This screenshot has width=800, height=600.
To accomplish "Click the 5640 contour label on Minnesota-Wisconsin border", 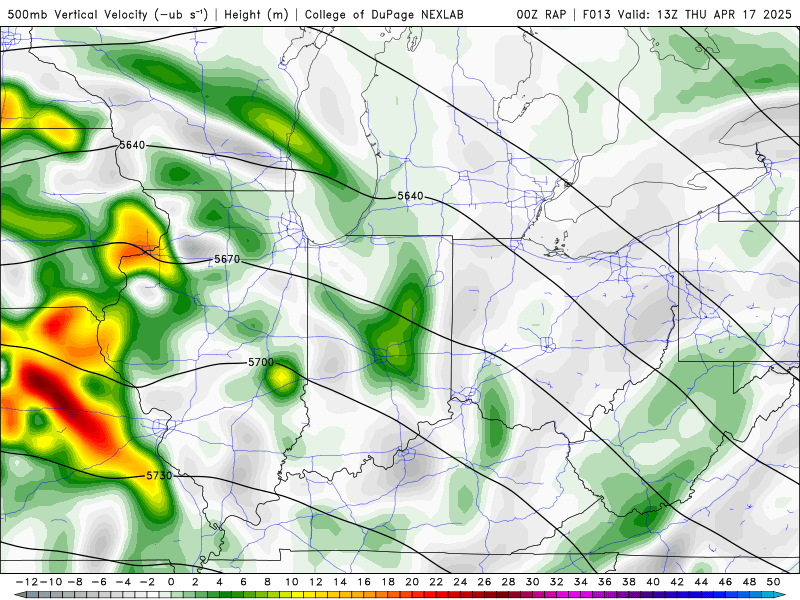I will [132, 145].
